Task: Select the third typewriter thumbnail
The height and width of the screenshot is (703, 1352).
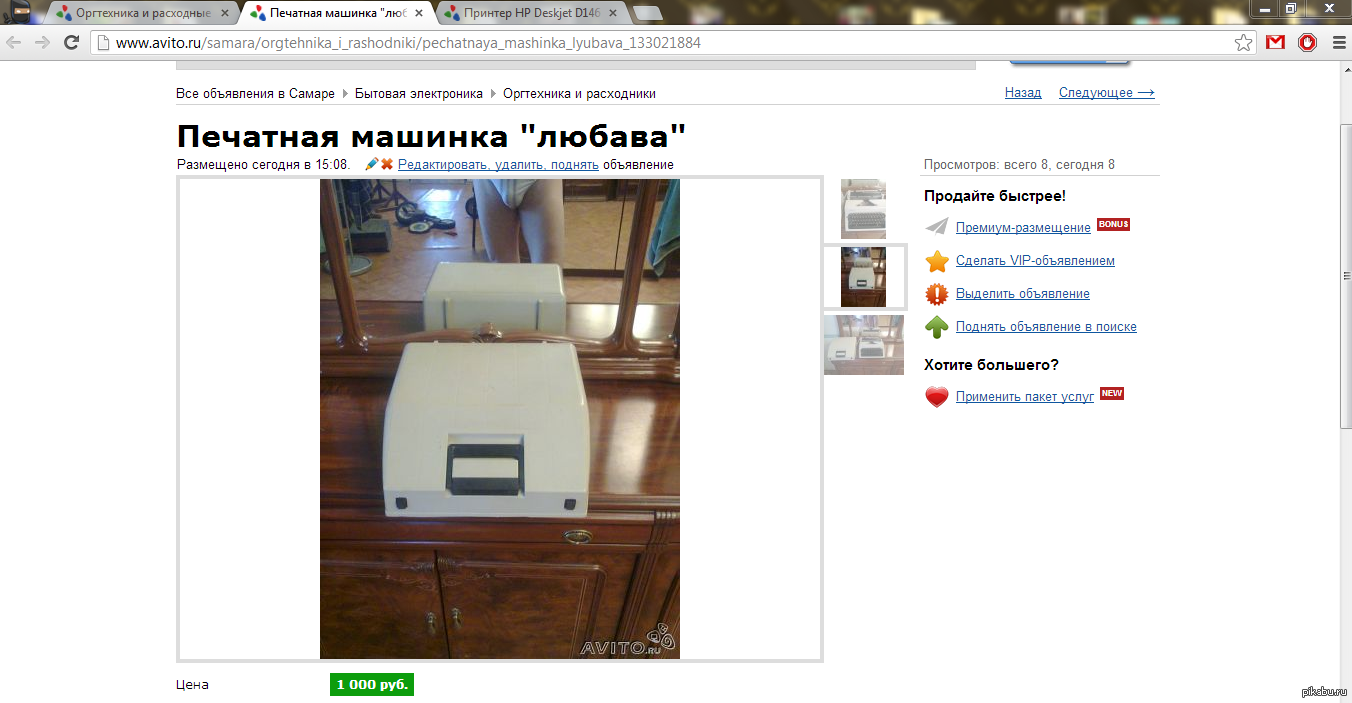Action: 863,345
